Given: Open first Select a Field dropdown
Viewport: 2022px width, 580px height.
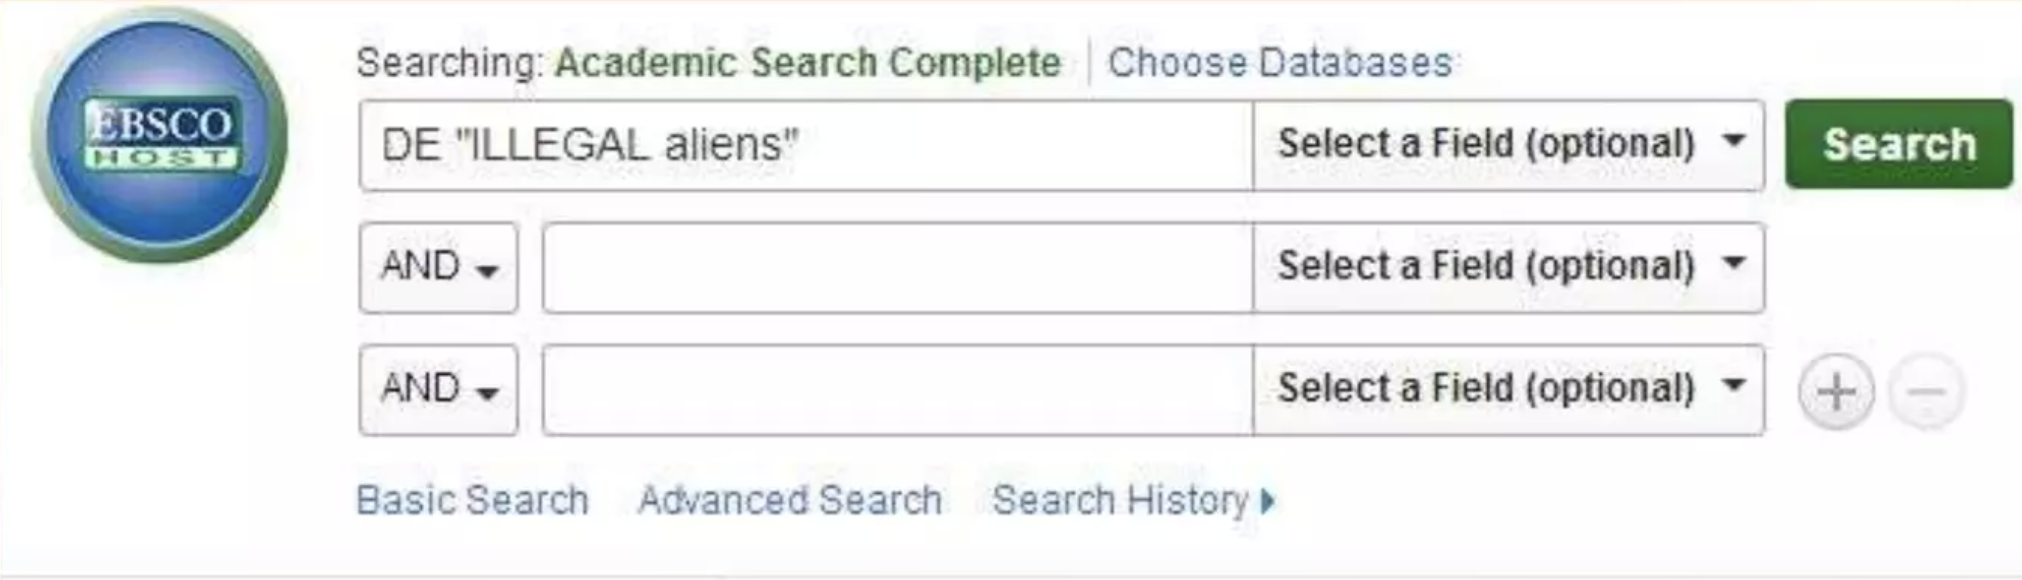Looking at the screenshot, I should [1508, 145].
